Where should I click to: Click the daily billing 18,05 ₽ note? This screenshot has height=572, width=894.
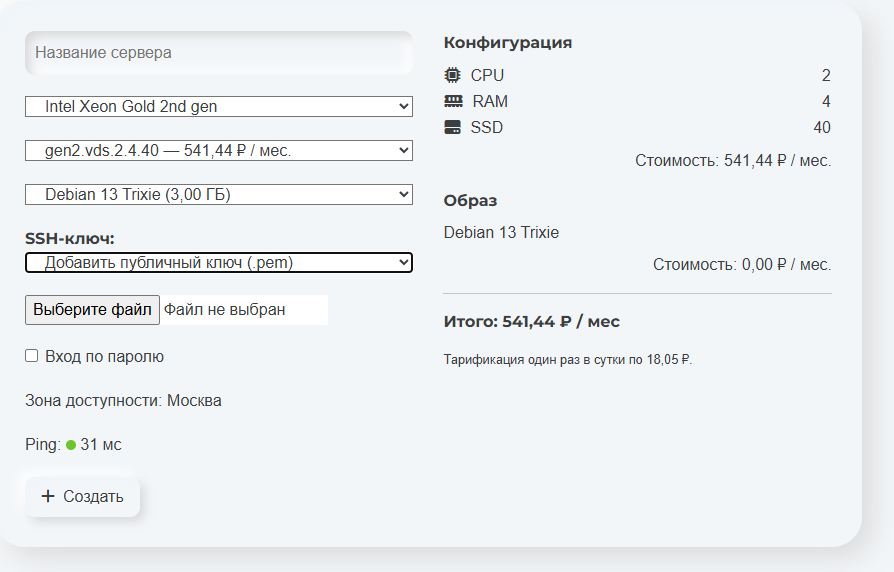pos(568,360)
